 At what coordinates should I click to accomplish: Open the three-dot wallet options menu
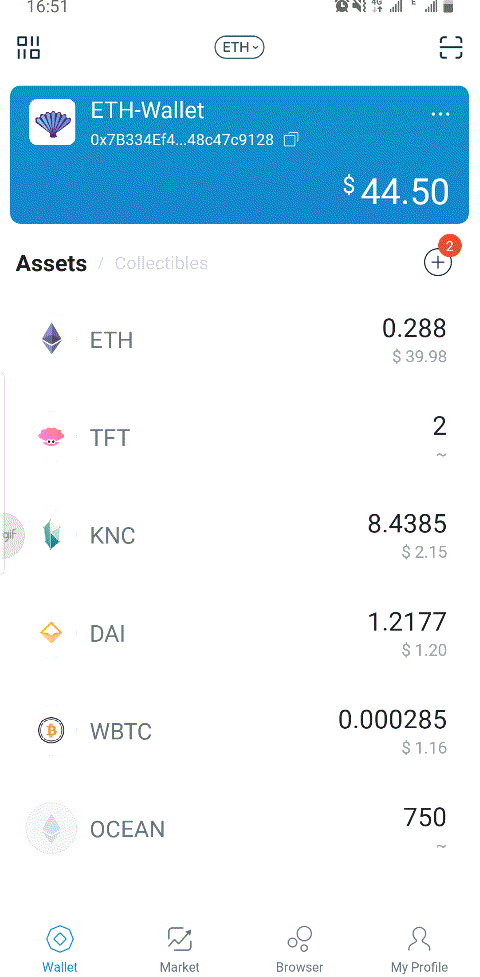click(x=440, y=114)
